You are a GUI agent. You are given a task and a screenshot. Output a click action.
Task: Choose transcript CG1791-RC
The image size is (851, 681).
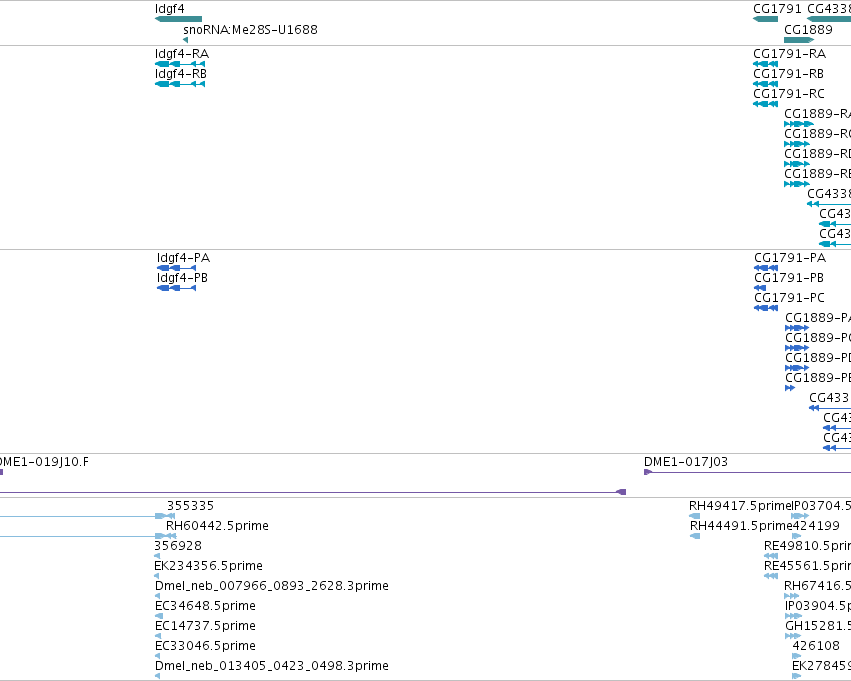(x=765, y=104)
